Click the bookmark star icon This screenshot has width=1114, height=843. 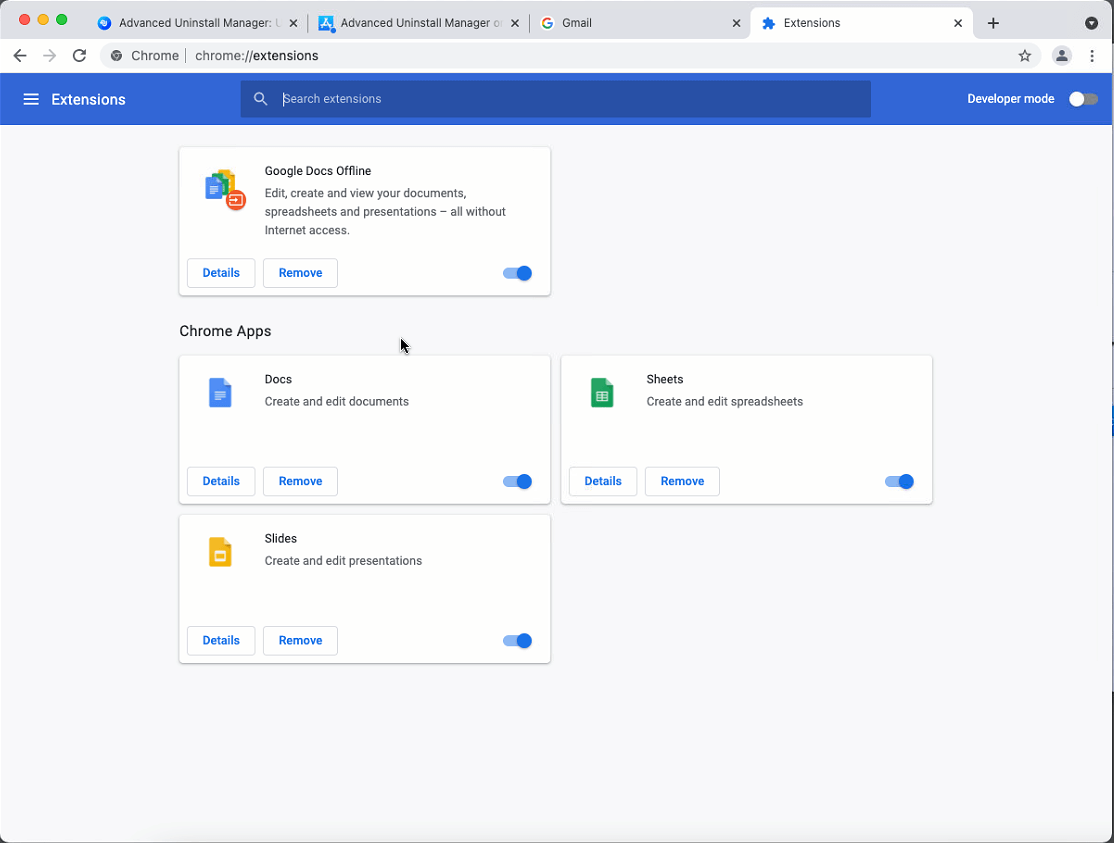1025,56
